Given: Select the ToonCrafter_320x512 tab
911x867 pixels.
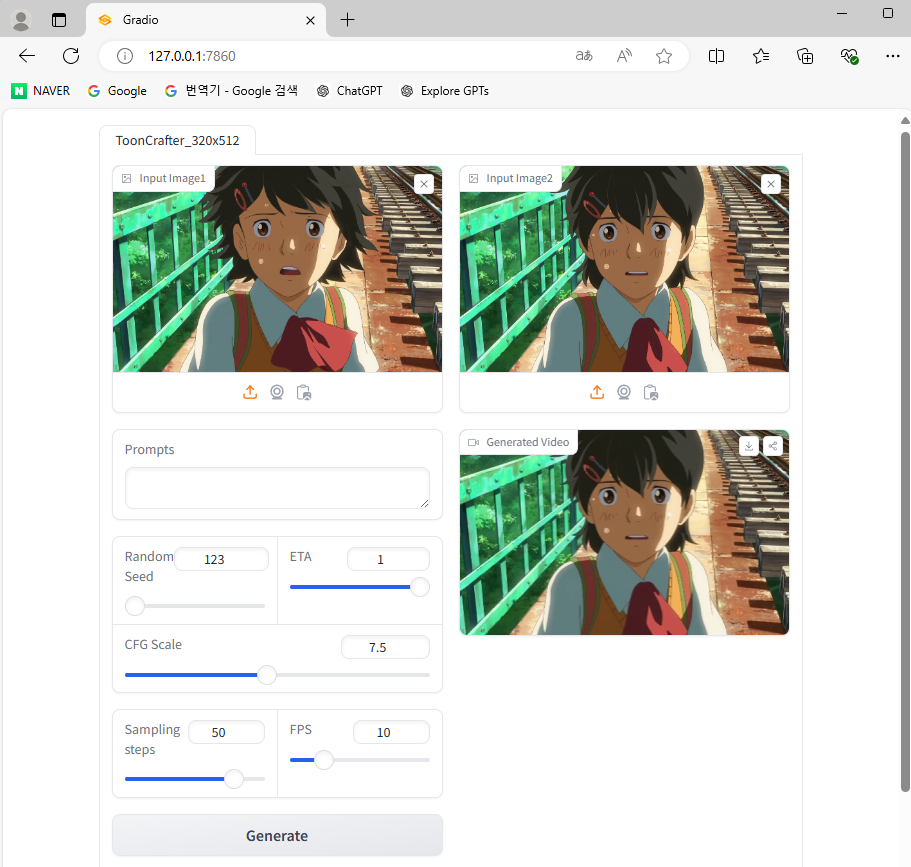Looking at the screenshot, I should click(x=177, y=141).
